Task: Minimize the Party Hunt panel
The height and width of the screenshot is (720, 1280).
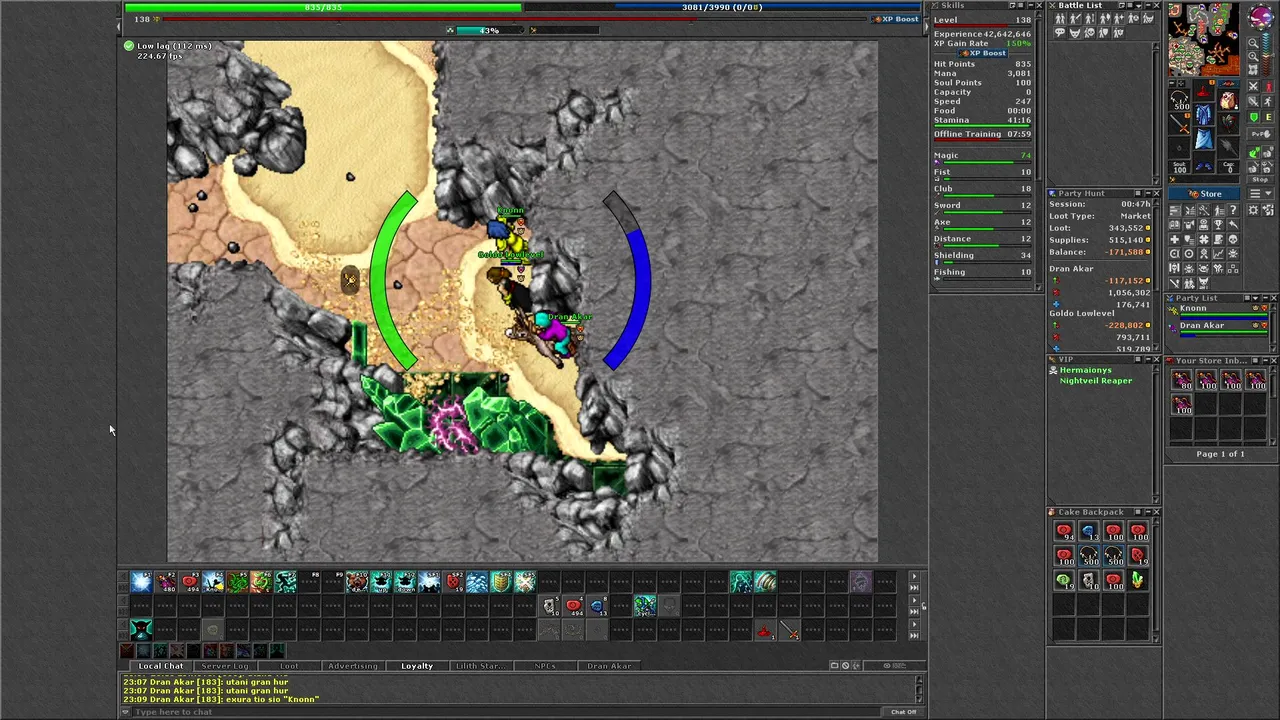Action: (x=1148, y=193)
